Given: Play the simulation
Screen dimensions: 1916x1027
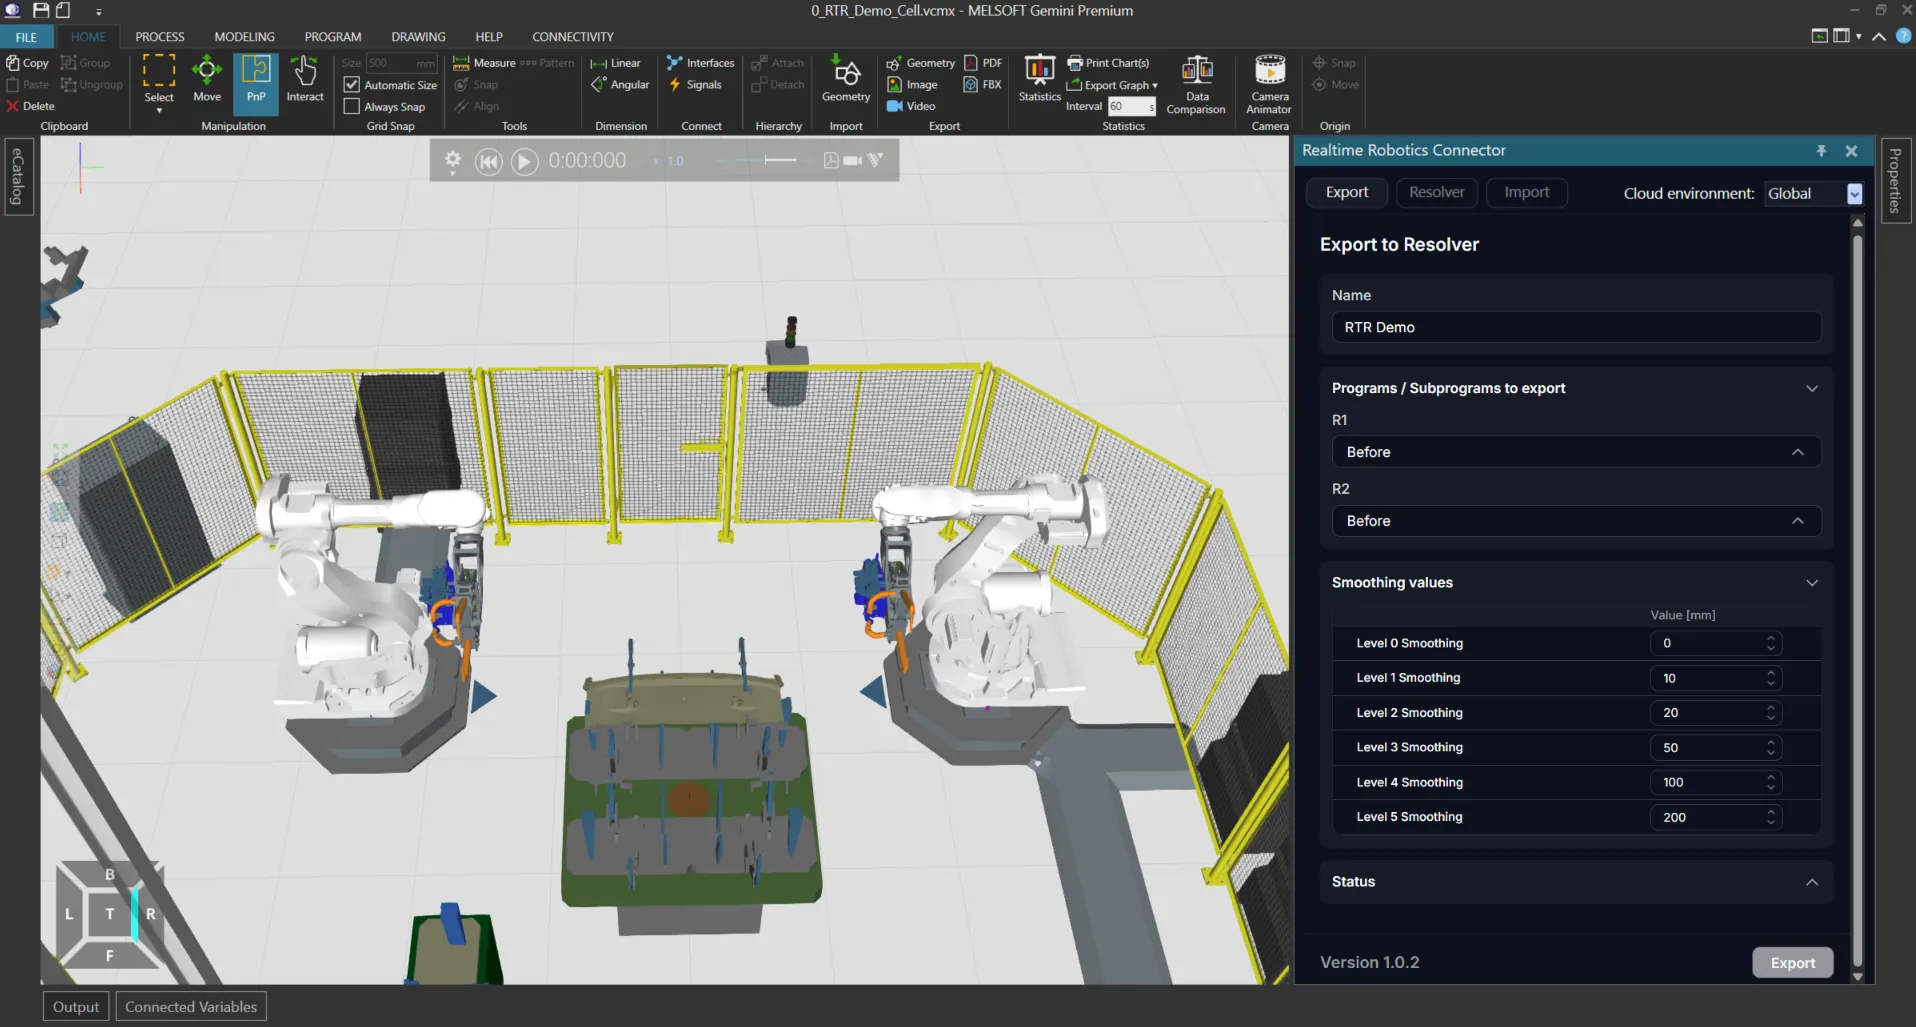Looking at the screenshot, I should point(524,161).
